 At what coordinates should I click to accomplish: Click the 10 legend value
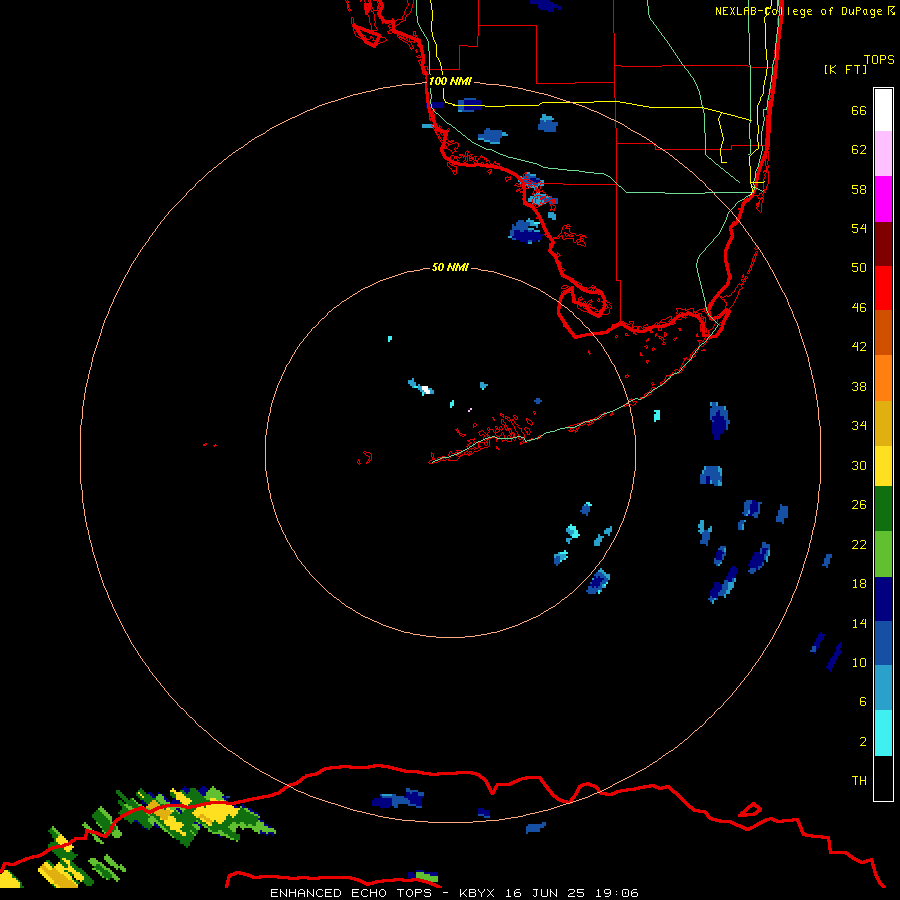[859, 662]
